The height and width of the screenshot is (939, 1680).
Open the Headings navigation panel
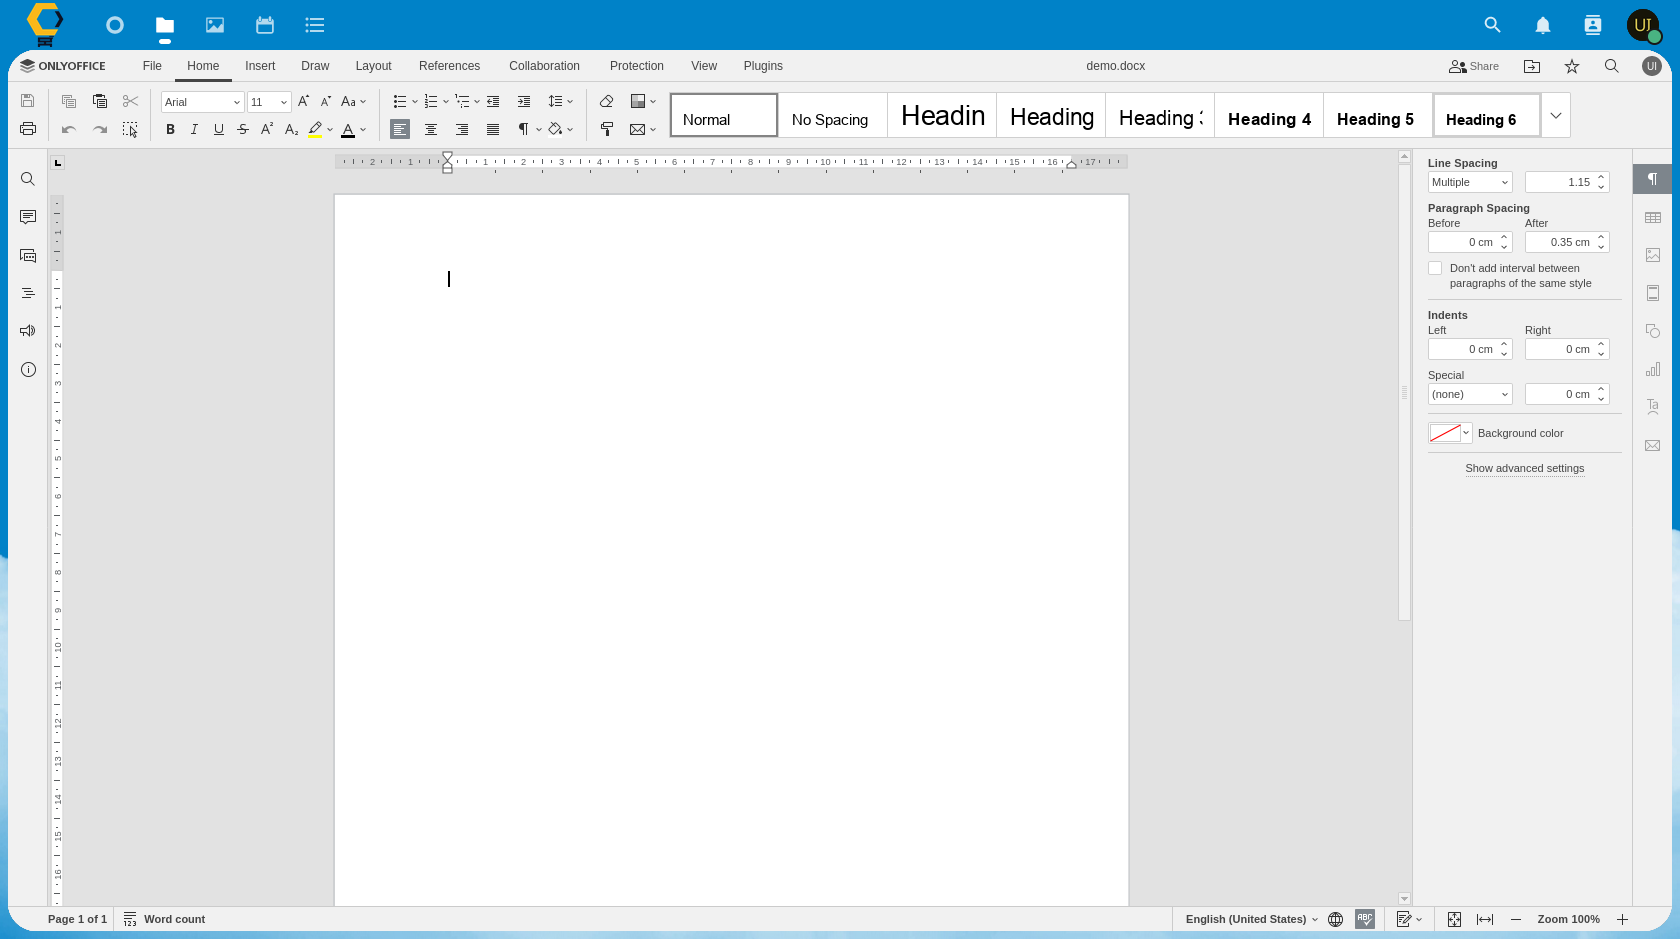click(x=28, y=293)
